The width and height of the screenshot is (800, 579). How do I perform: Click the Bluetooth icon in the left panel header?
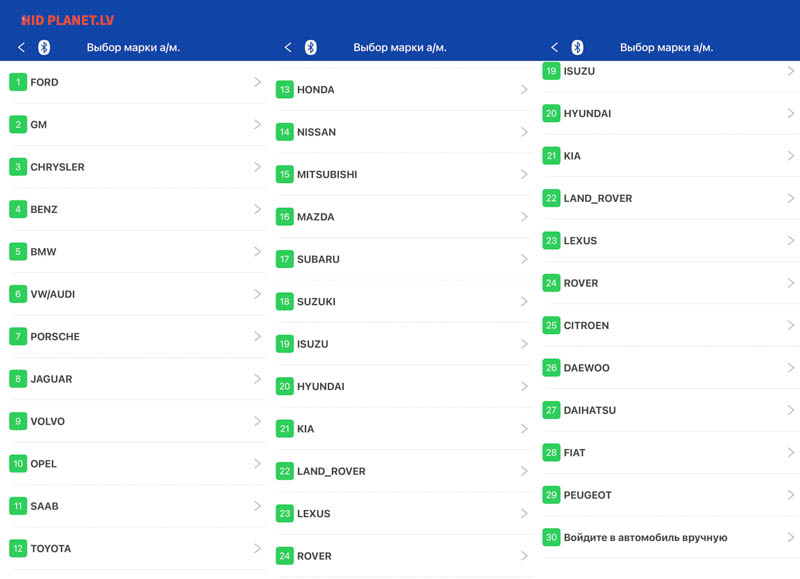[44, 48]
